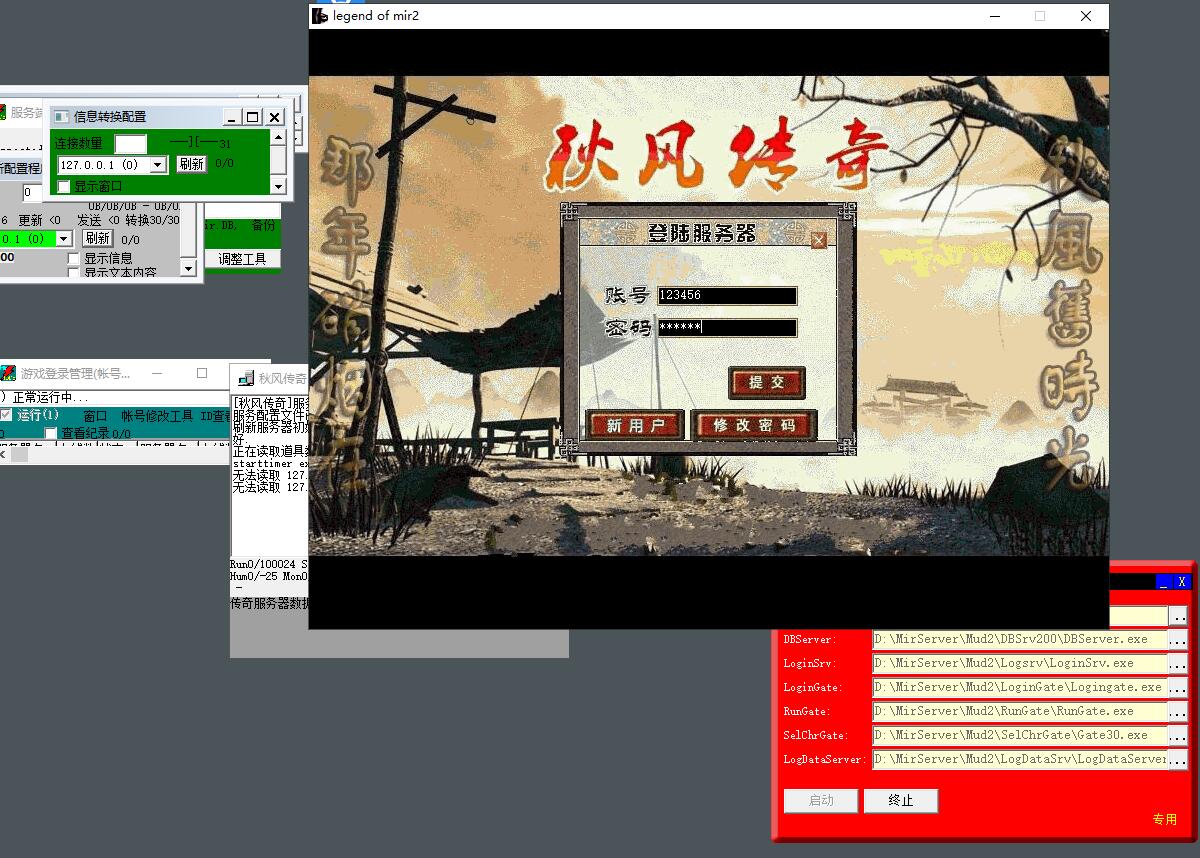
Task: Open the 窗口 menu in login manager
Action: click(x=95, y=415)
